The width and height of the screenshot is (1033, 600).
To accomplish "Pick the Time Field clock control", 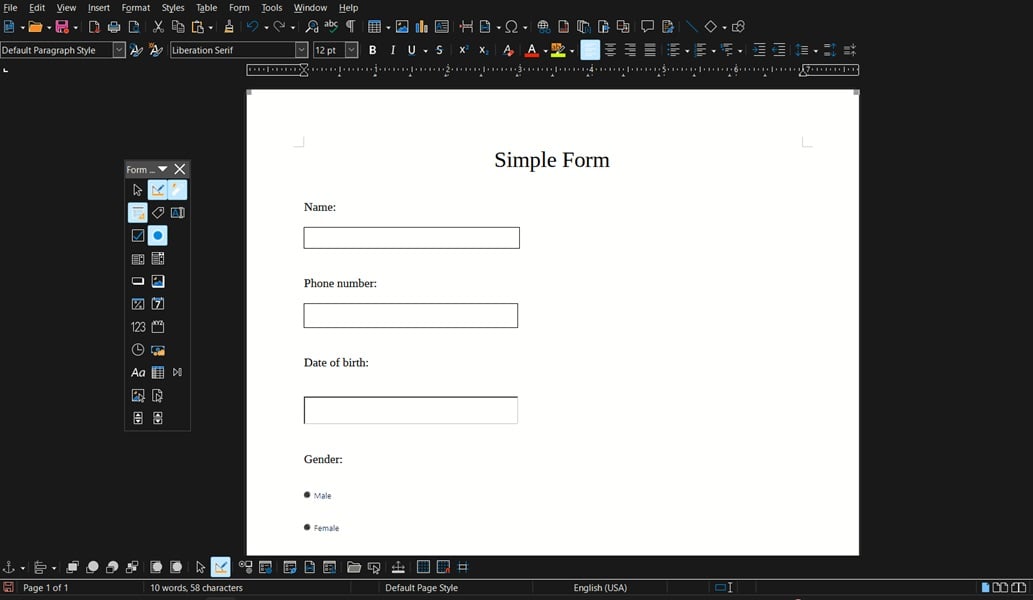I will point(138,350).
